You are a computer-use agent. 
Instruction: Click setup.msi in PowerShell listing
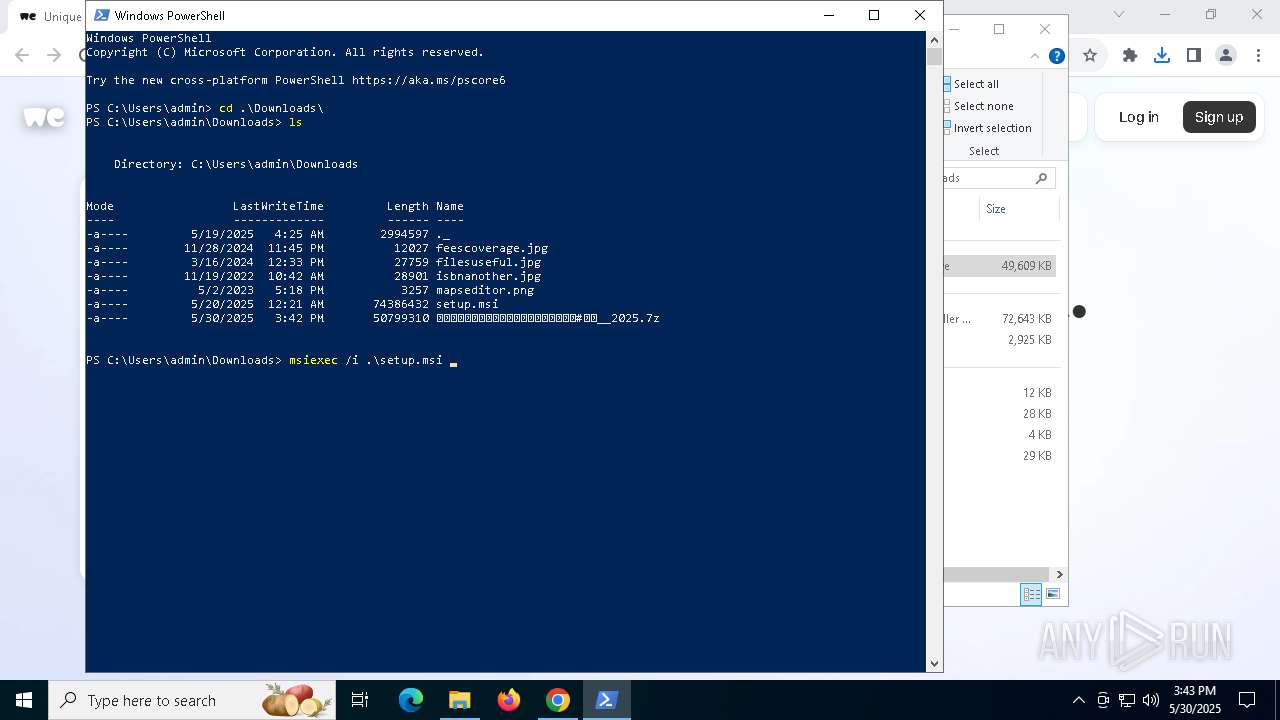tap(467, 304)
